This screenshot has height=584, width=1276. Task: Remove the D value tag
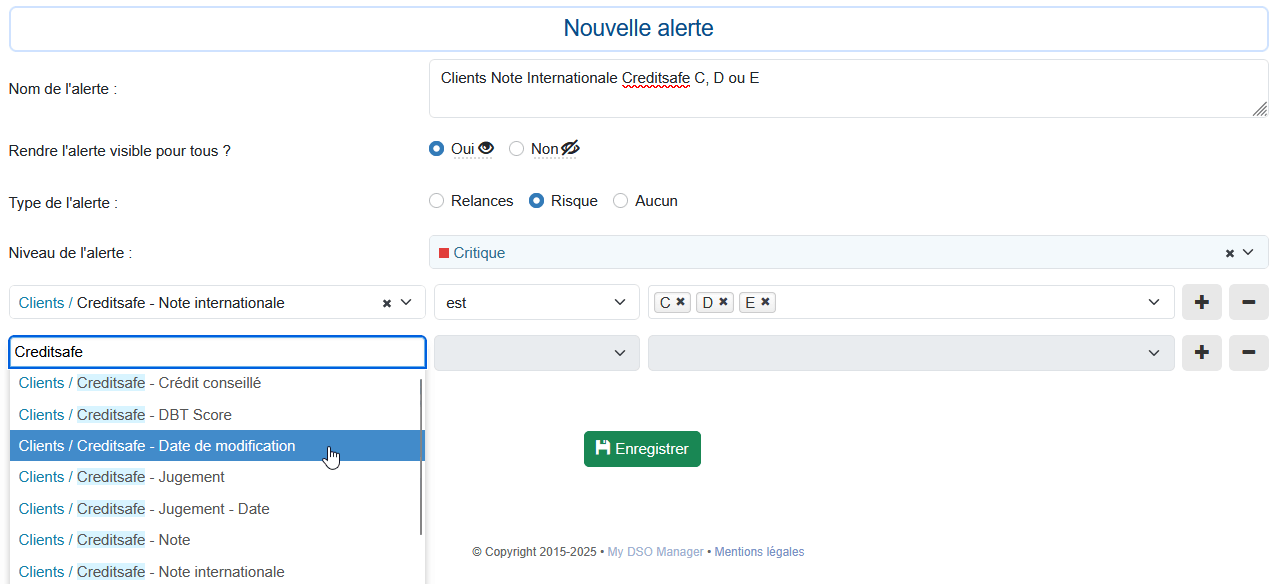pos(722,301)
